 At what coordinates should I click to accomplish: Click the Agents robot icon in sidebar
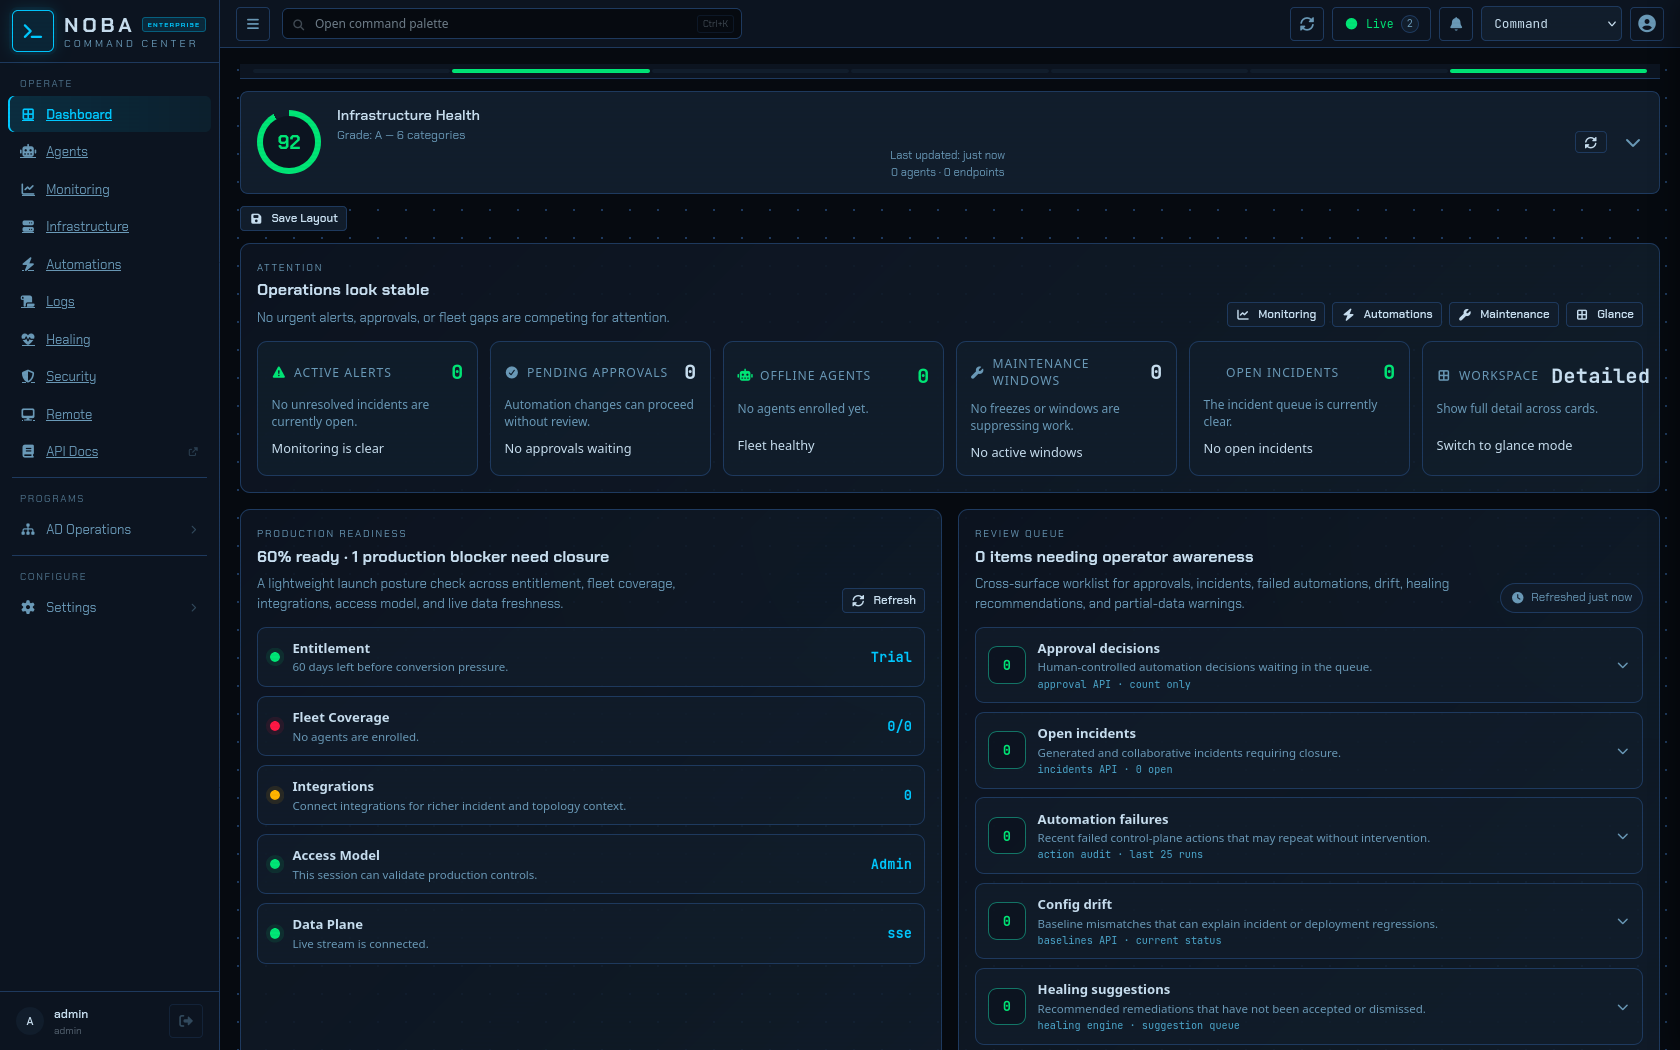pyautogui.click(x=28, y=152)
